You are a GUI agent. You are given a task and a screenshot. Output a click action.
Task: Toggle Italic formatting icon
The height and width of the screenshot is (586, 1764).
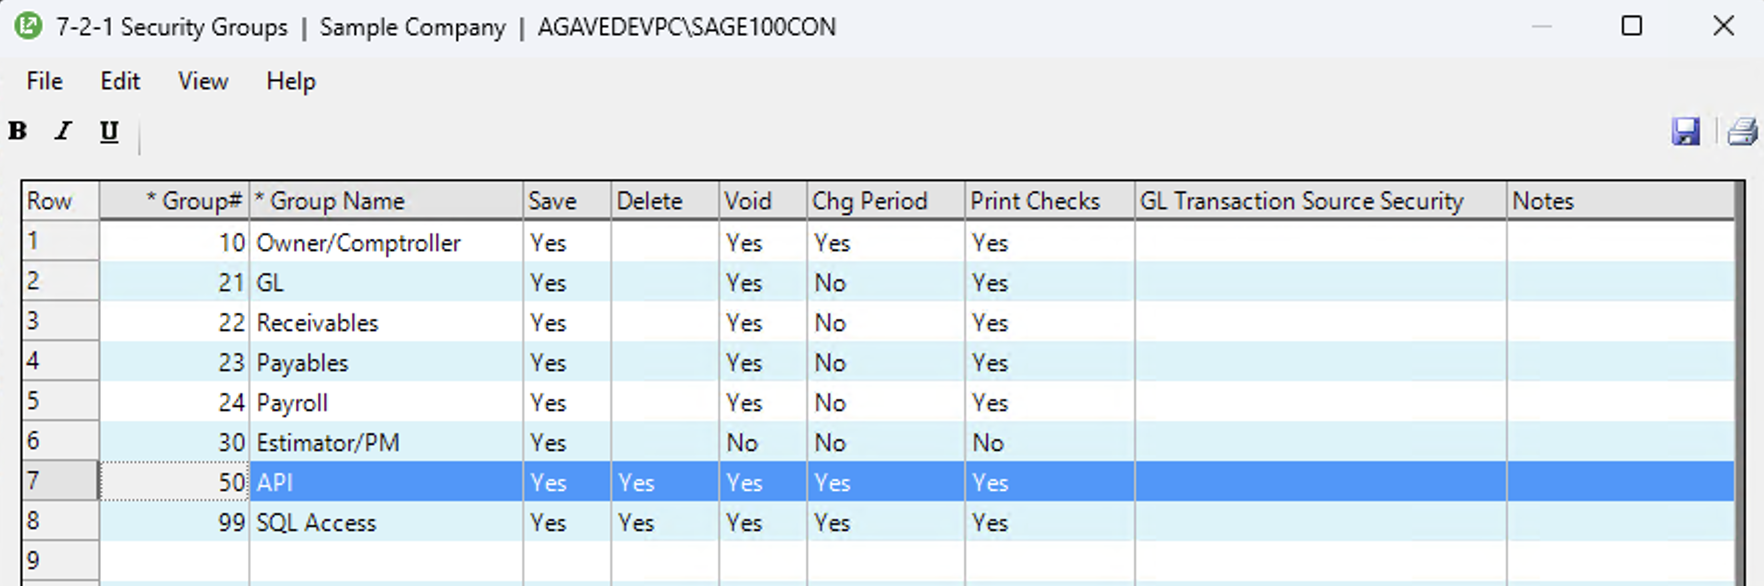(x=63, y=131)
